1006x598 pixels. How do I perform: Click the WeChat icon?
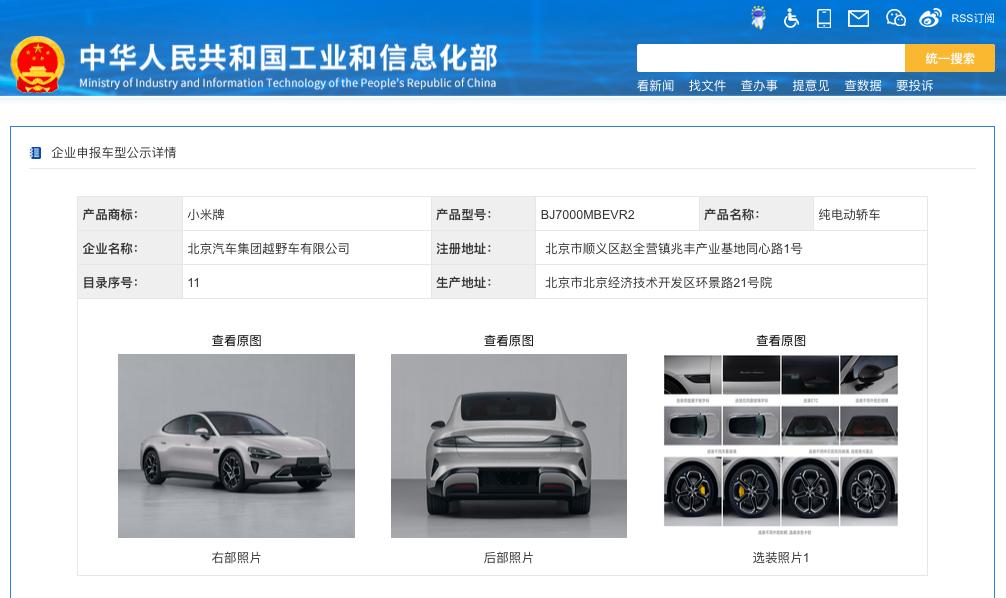pos(895,18)
